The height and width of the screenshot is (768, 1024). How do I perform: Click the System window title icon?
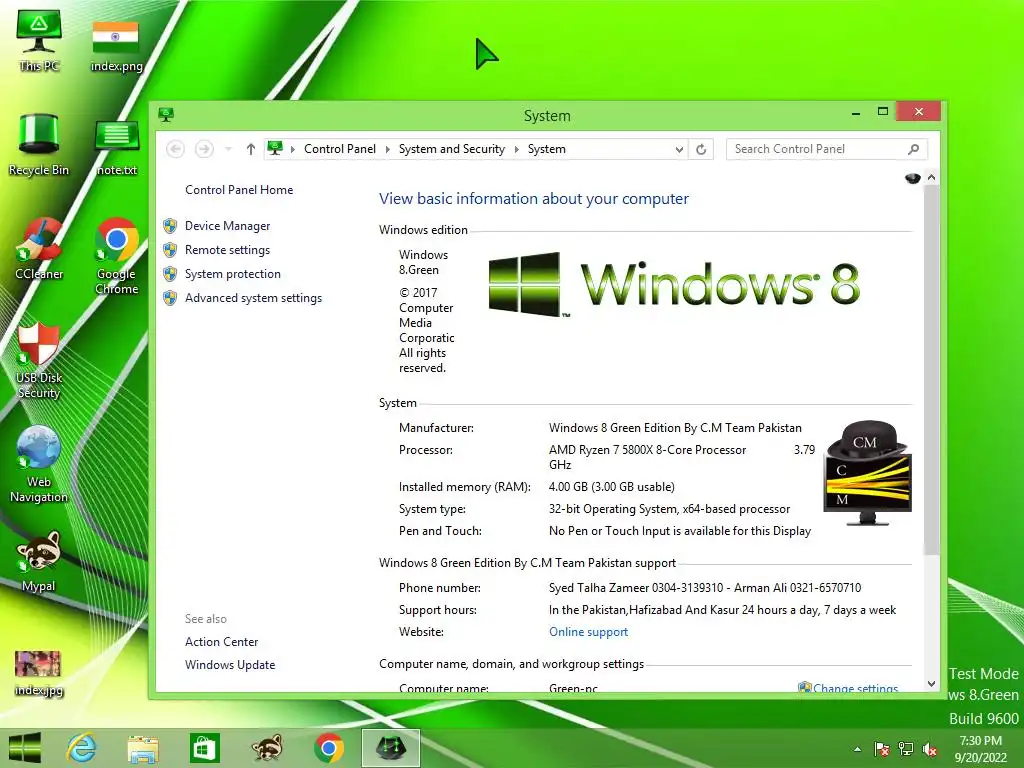click(x=166, y=115)
